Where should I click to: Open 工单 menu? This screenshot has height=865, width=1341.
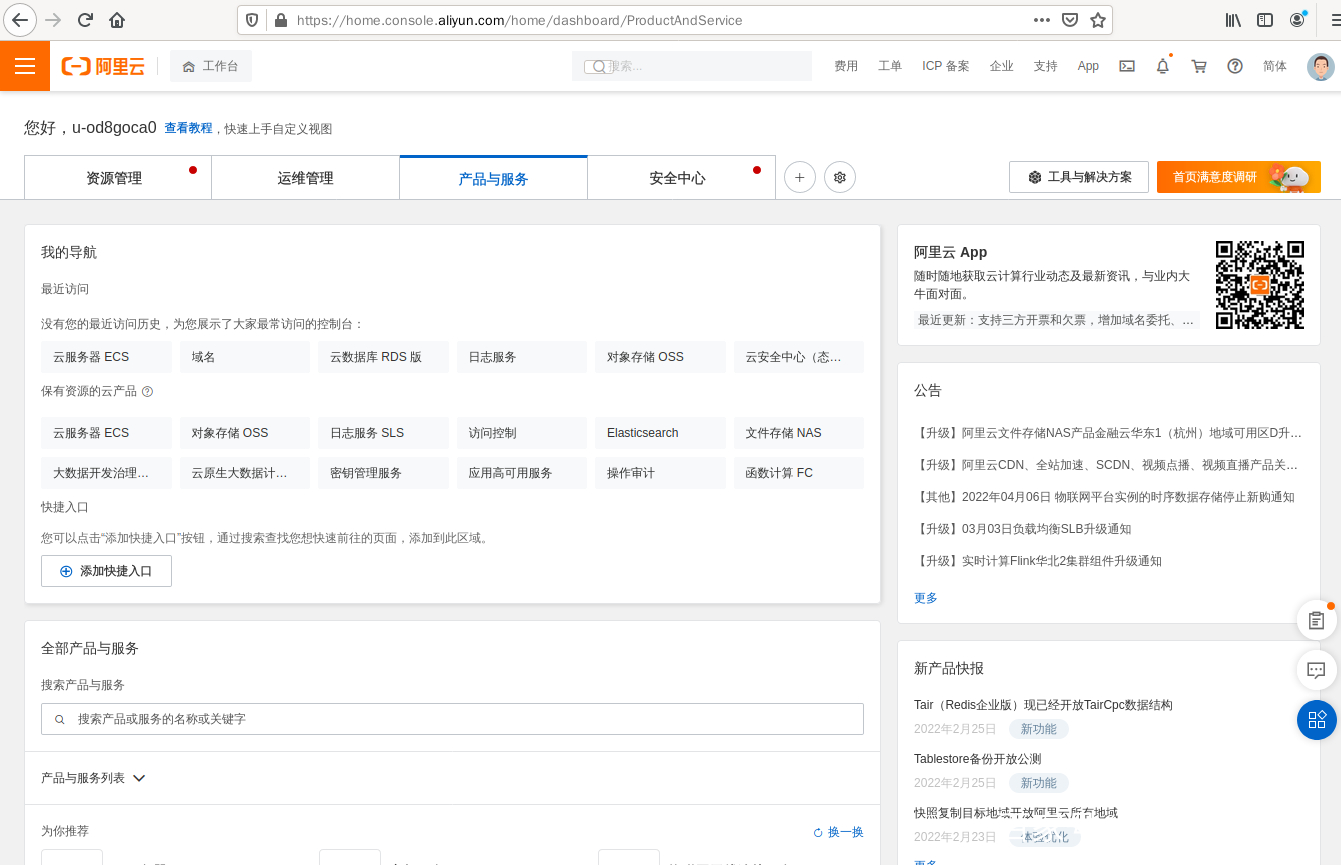click(x=890, y=66)
